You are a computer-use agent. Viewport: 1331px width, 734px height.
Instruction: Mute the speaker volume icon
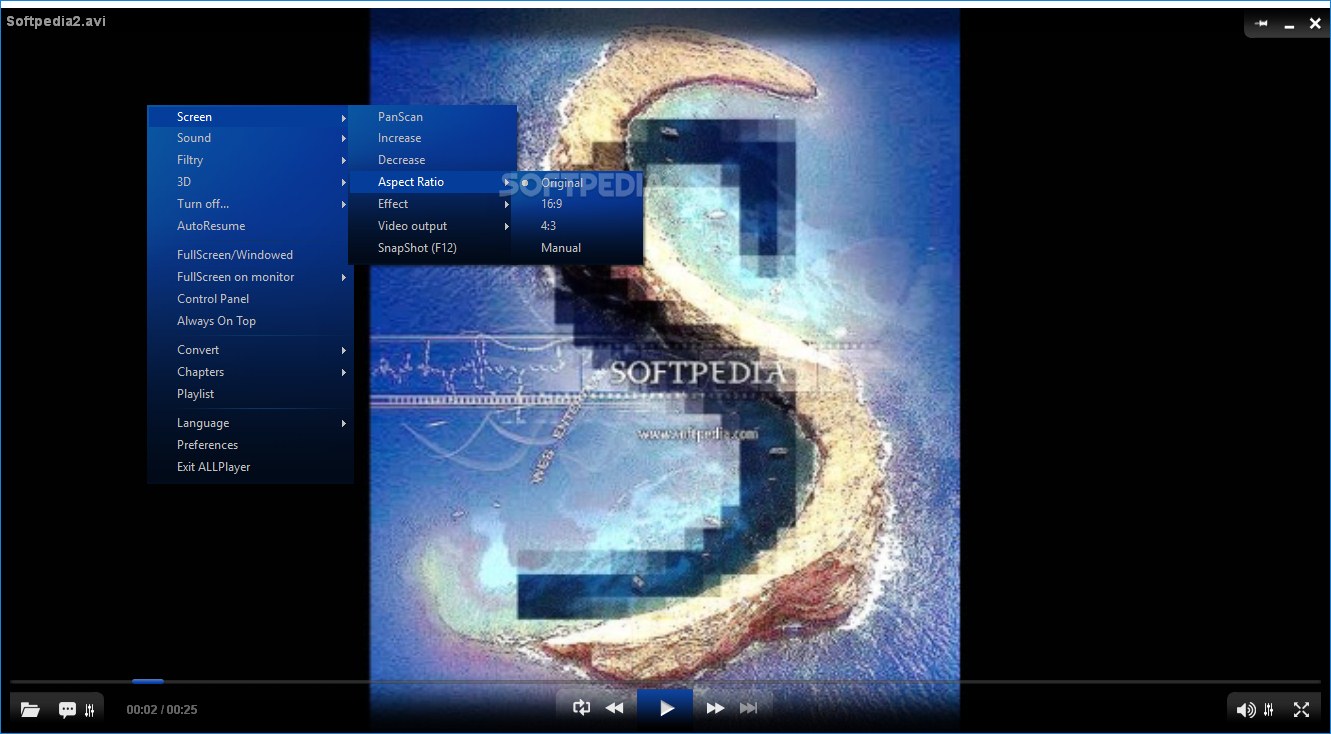click(1245, 710)
